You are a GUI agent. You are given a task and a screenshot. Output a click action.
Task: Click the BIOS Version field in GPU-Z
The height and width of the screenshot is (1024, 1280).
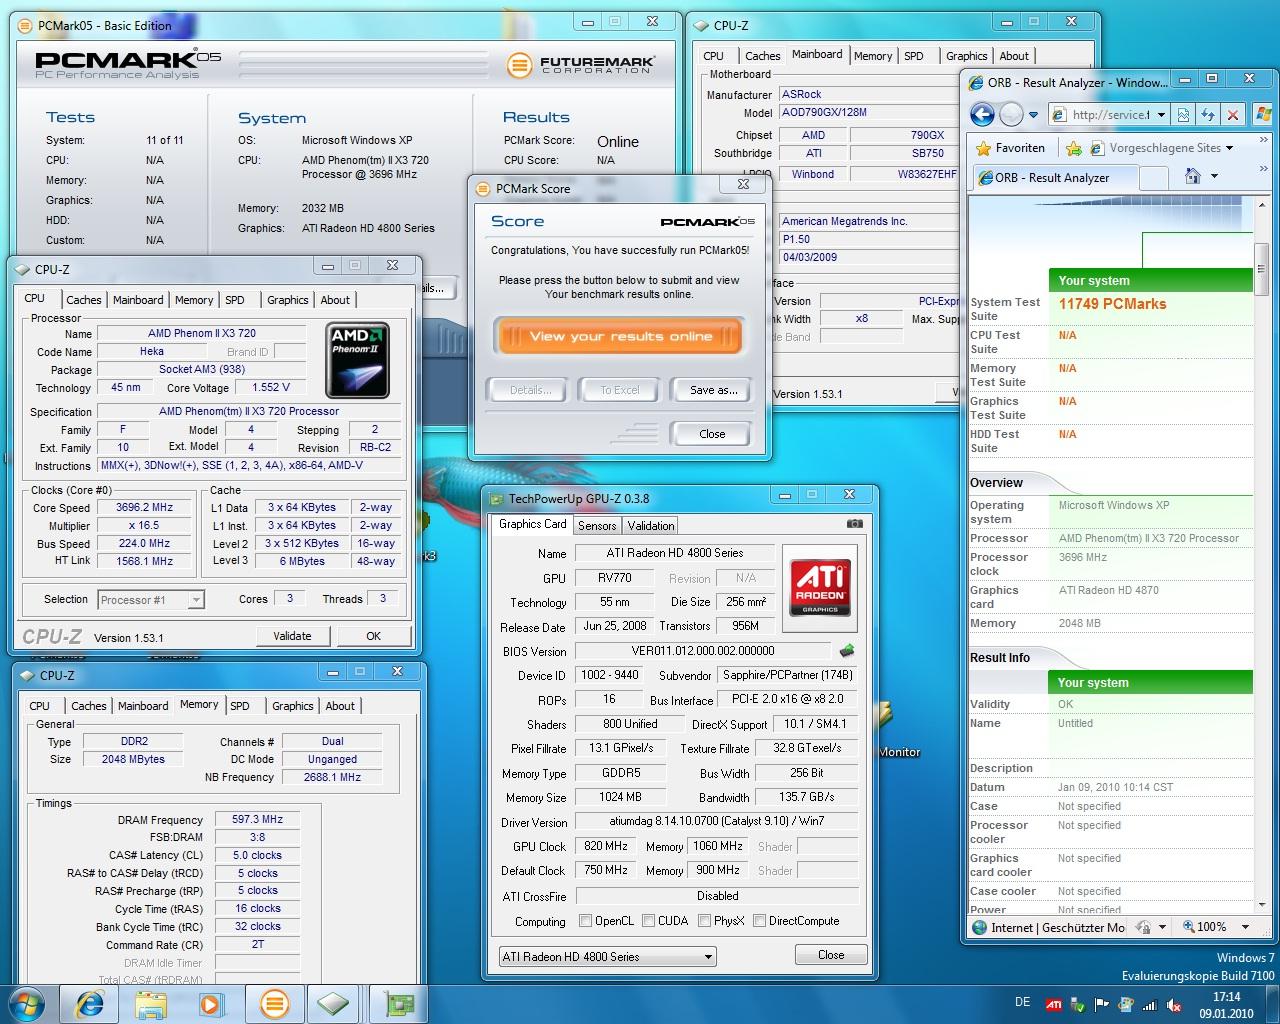(x=704, y=651)
